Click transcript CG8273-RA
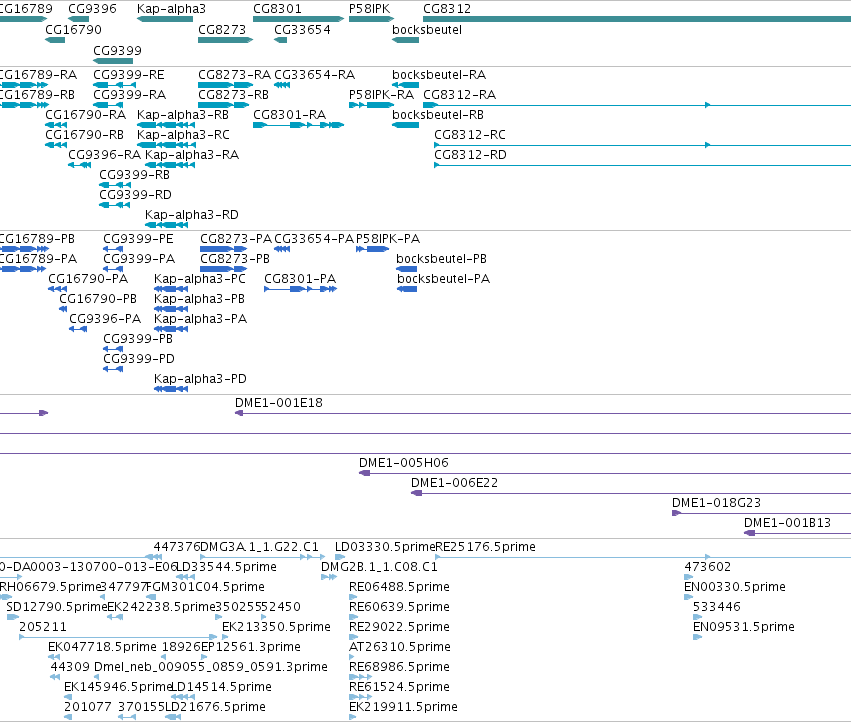This screenshot has height=722, width=851. pos(234,74)
